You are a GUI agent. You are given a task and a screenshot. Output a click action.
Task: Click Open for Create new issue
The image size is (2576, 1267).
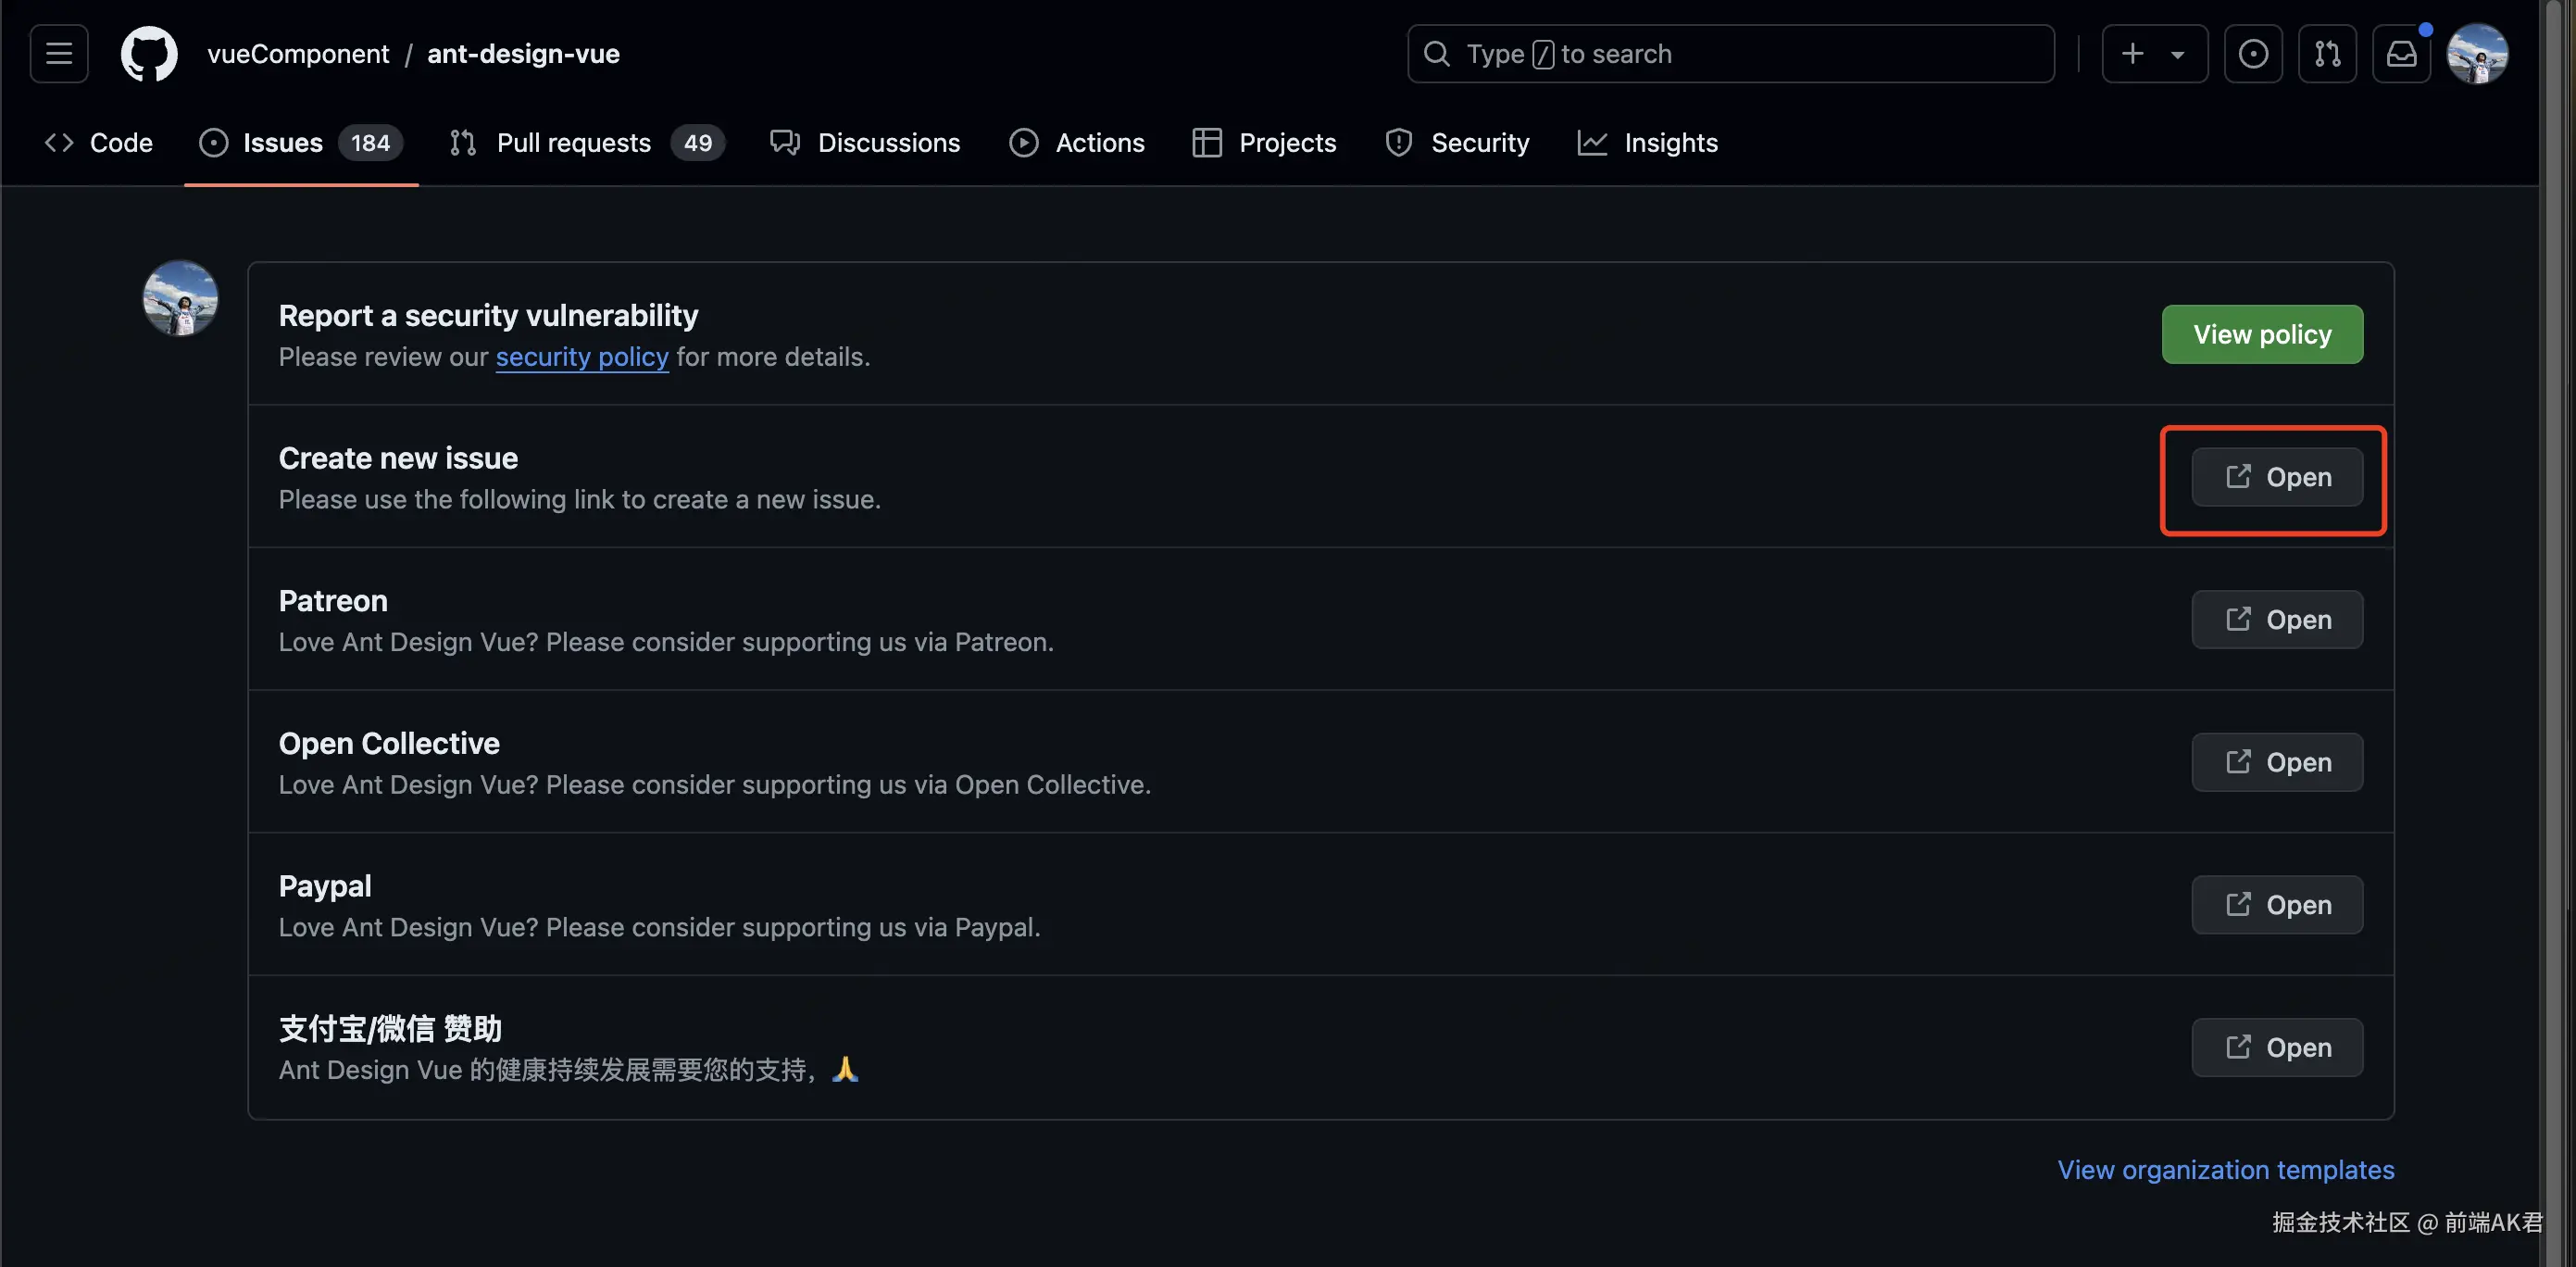pyautogui.click(x=2277, y=477)
